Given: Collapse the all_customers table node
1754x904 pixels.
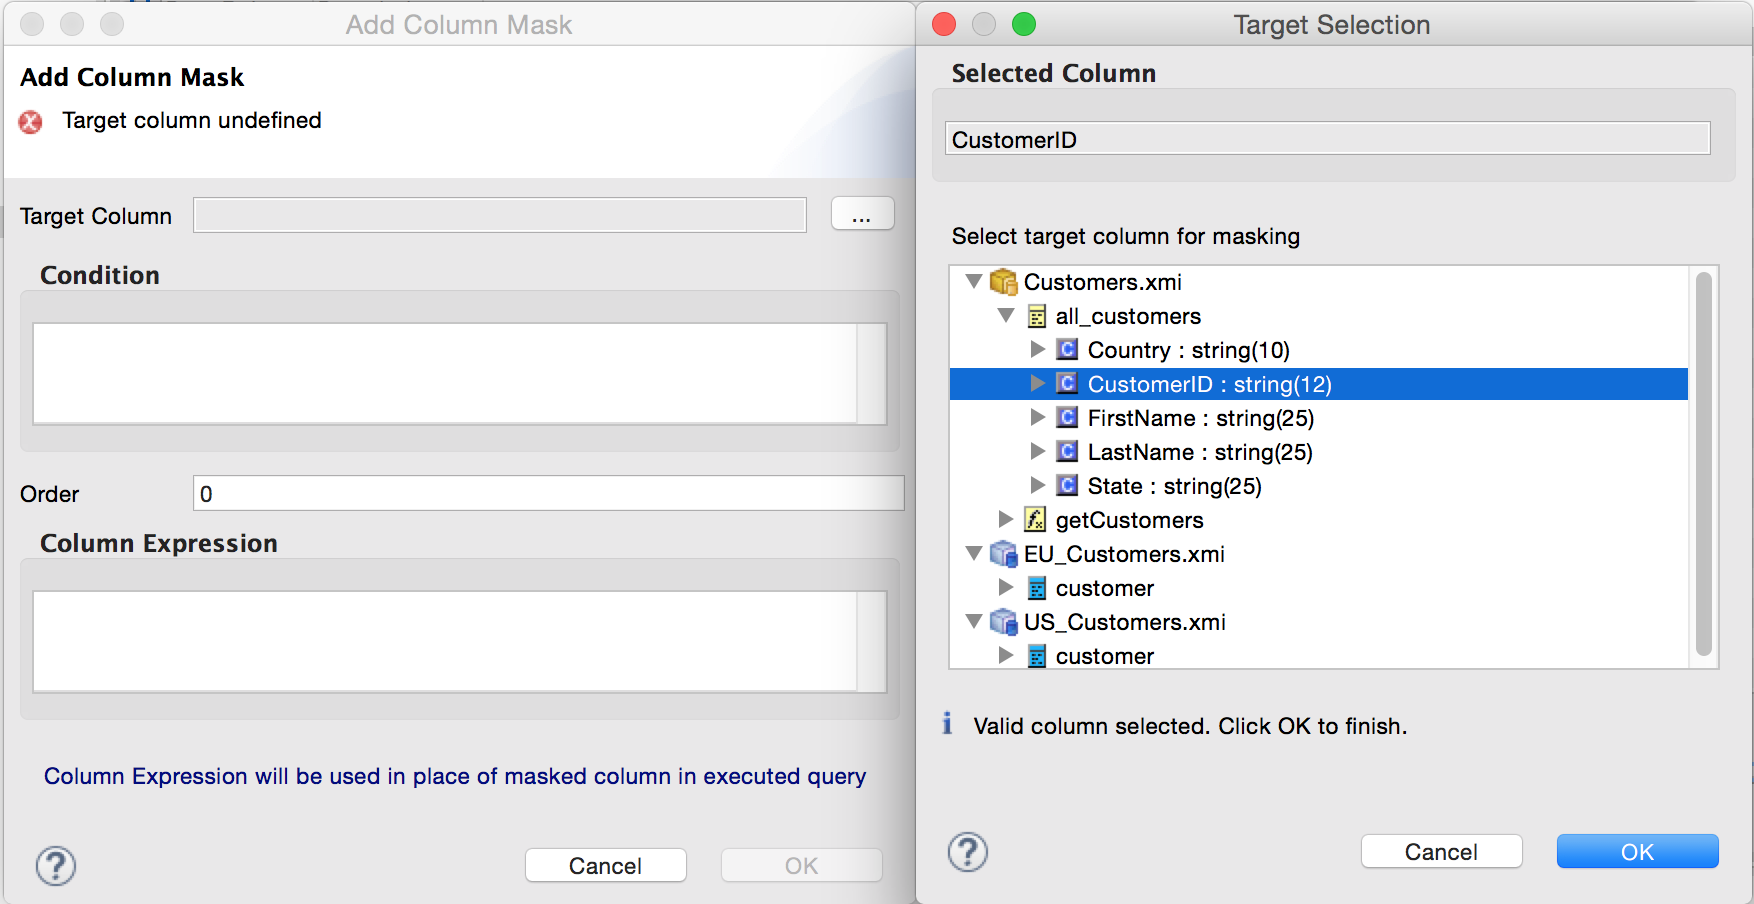Looking at the screenshot, I should coord(1006,316).
